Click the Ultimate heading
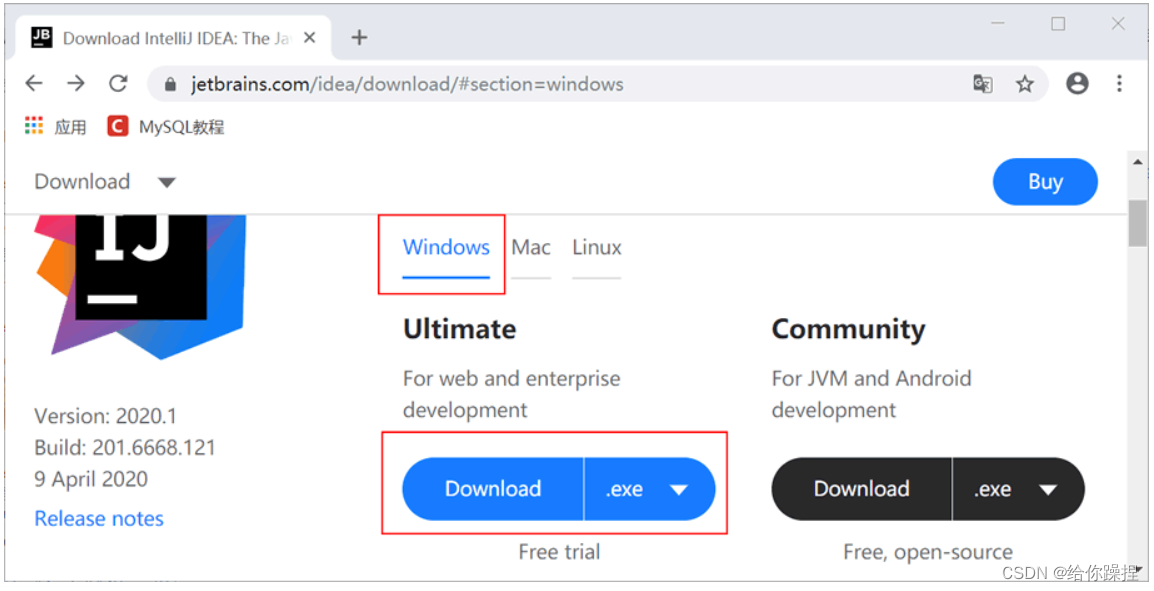The height and width of the screenshot is (591, 1154). pyautogui.click(x=459, y=329)
